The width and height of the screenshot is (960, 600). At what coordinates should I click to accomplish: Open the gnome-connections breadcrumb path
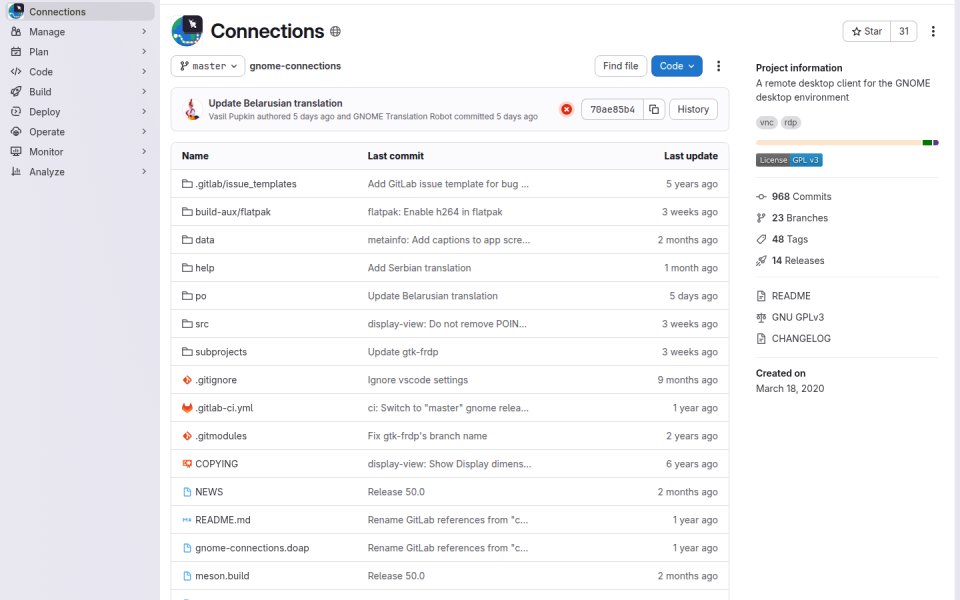295,66
